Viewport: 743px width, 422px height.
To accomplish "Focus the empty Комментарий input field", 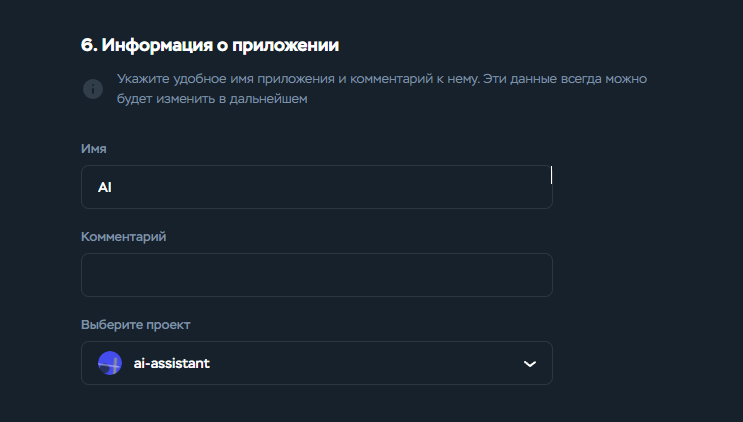I will [317, 275].
